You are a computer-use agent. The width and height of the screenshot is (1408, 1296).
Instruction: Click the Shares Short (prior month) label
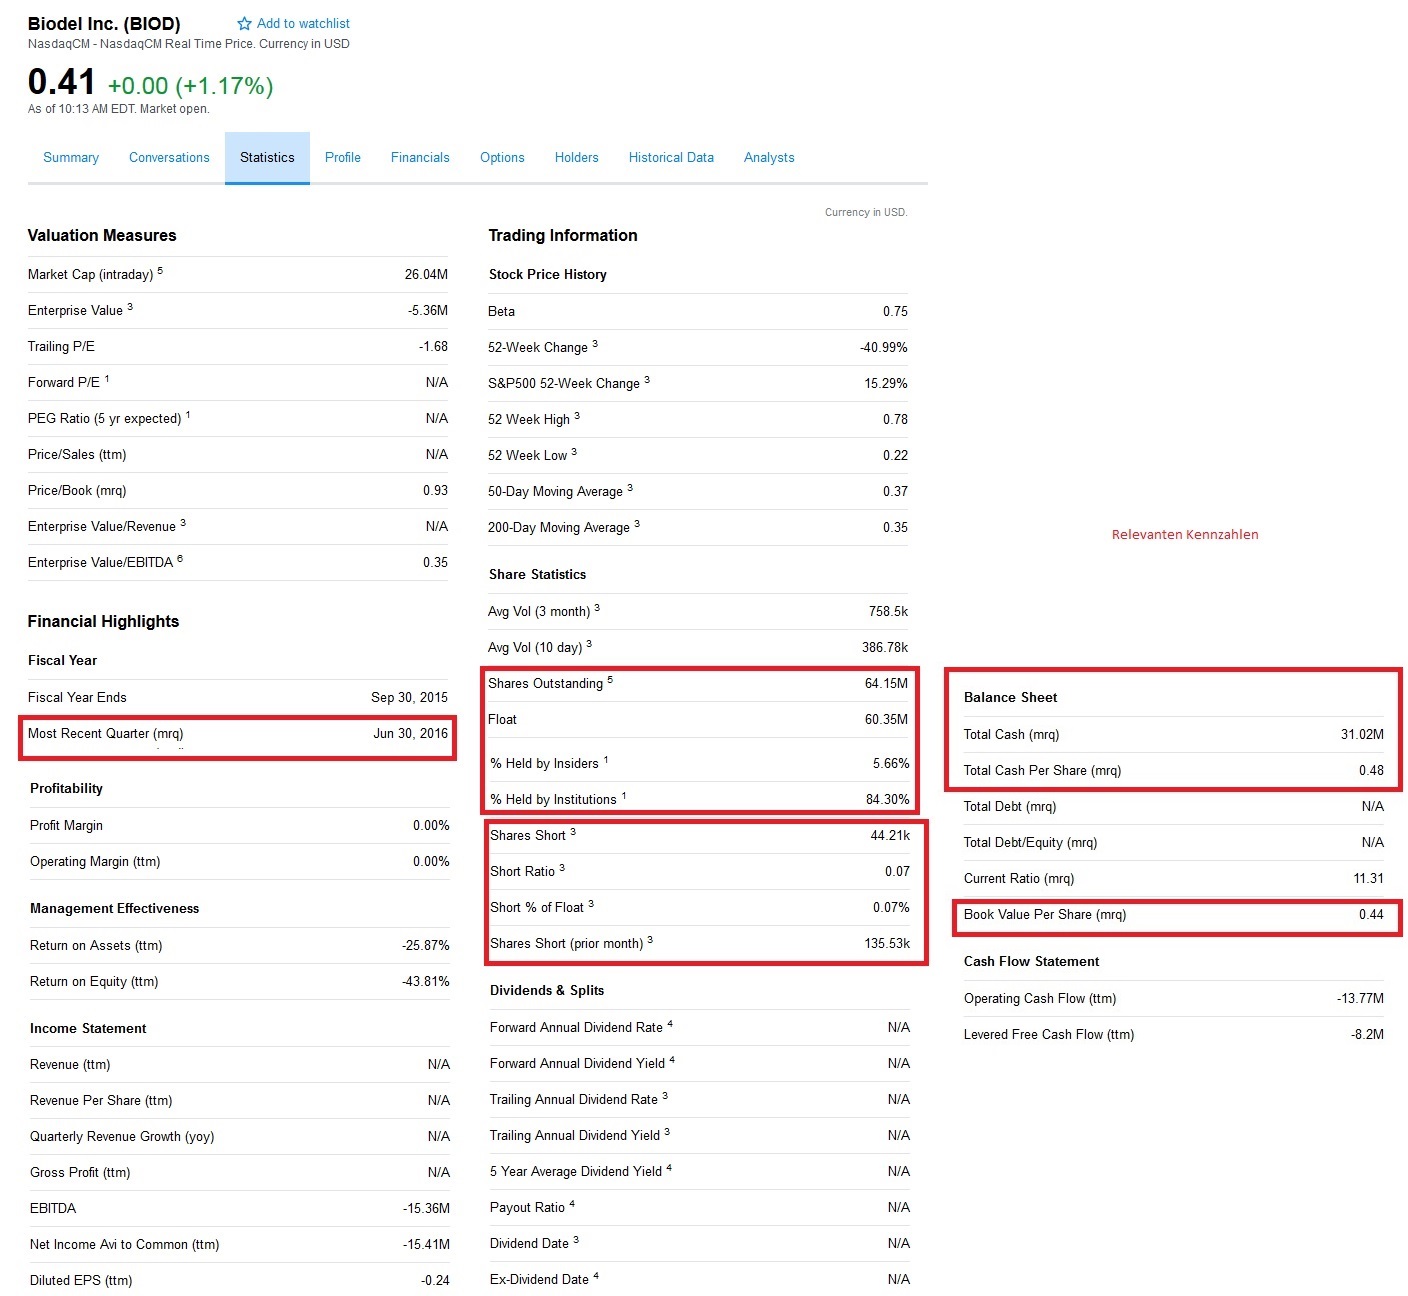[x=566, y=944]
